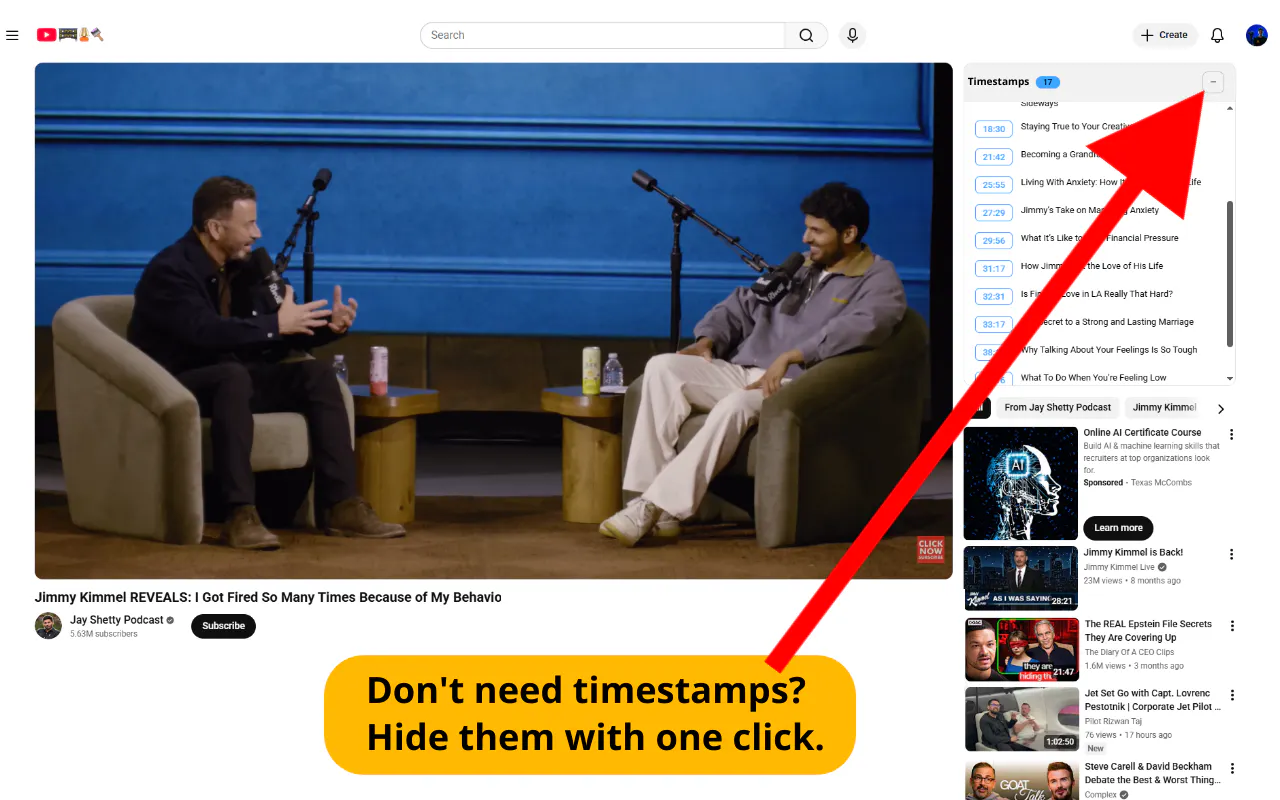Start voice search with the microphone

pos(852,35)
